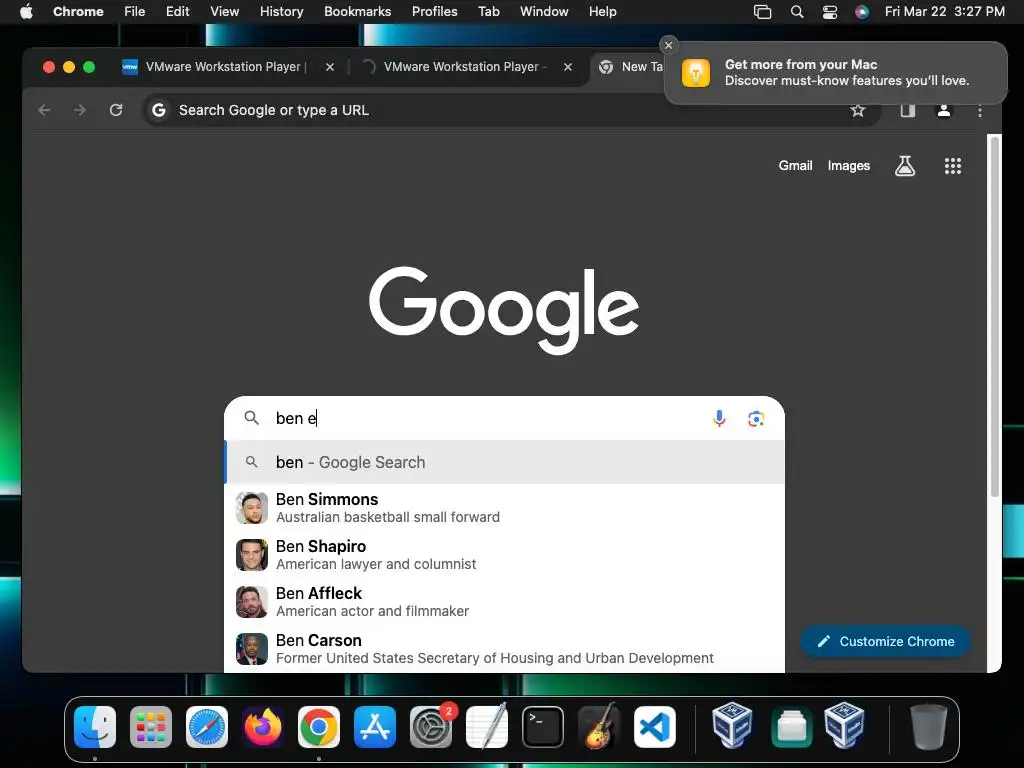
Task: Open the Chrome side panel icon
Action: point(908,110)
